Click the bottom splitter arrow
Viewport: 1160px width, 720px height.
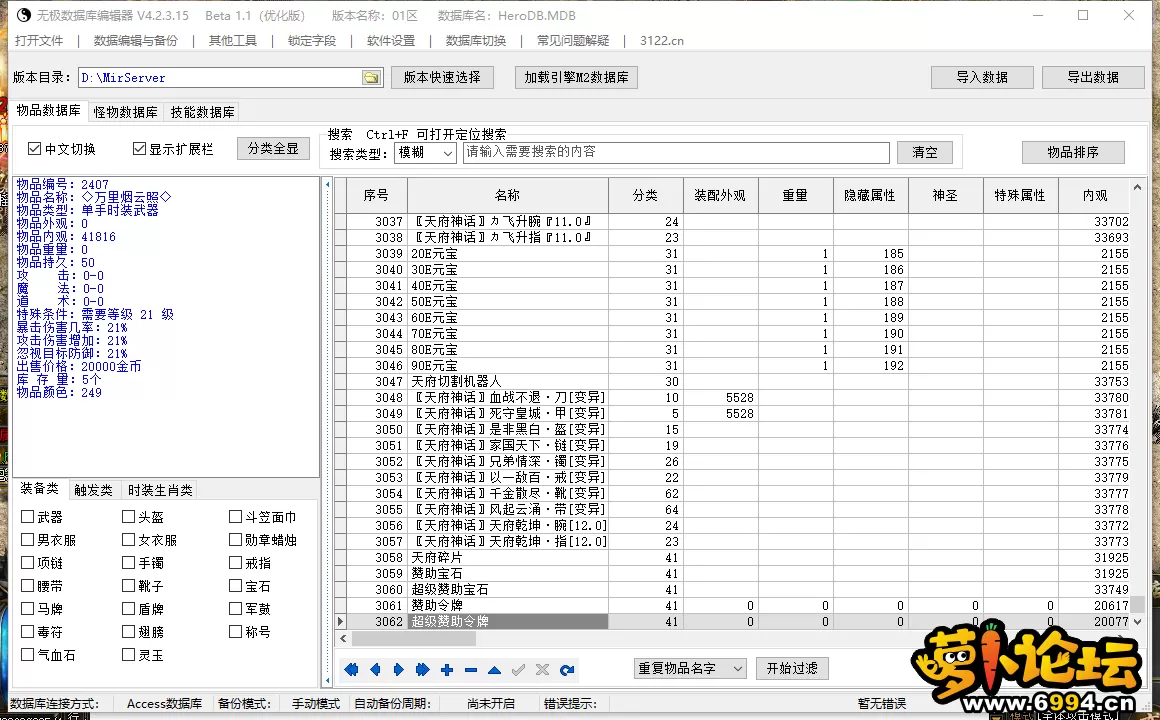(x=328, y=679)
